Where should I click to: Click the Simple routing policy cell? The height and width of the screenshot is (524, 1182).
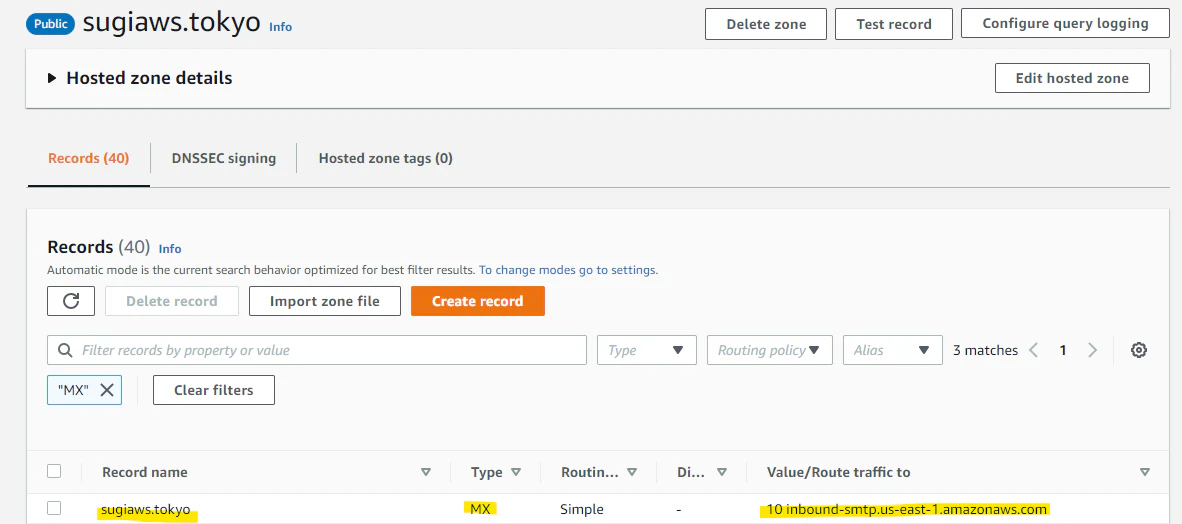pos(582,509)
